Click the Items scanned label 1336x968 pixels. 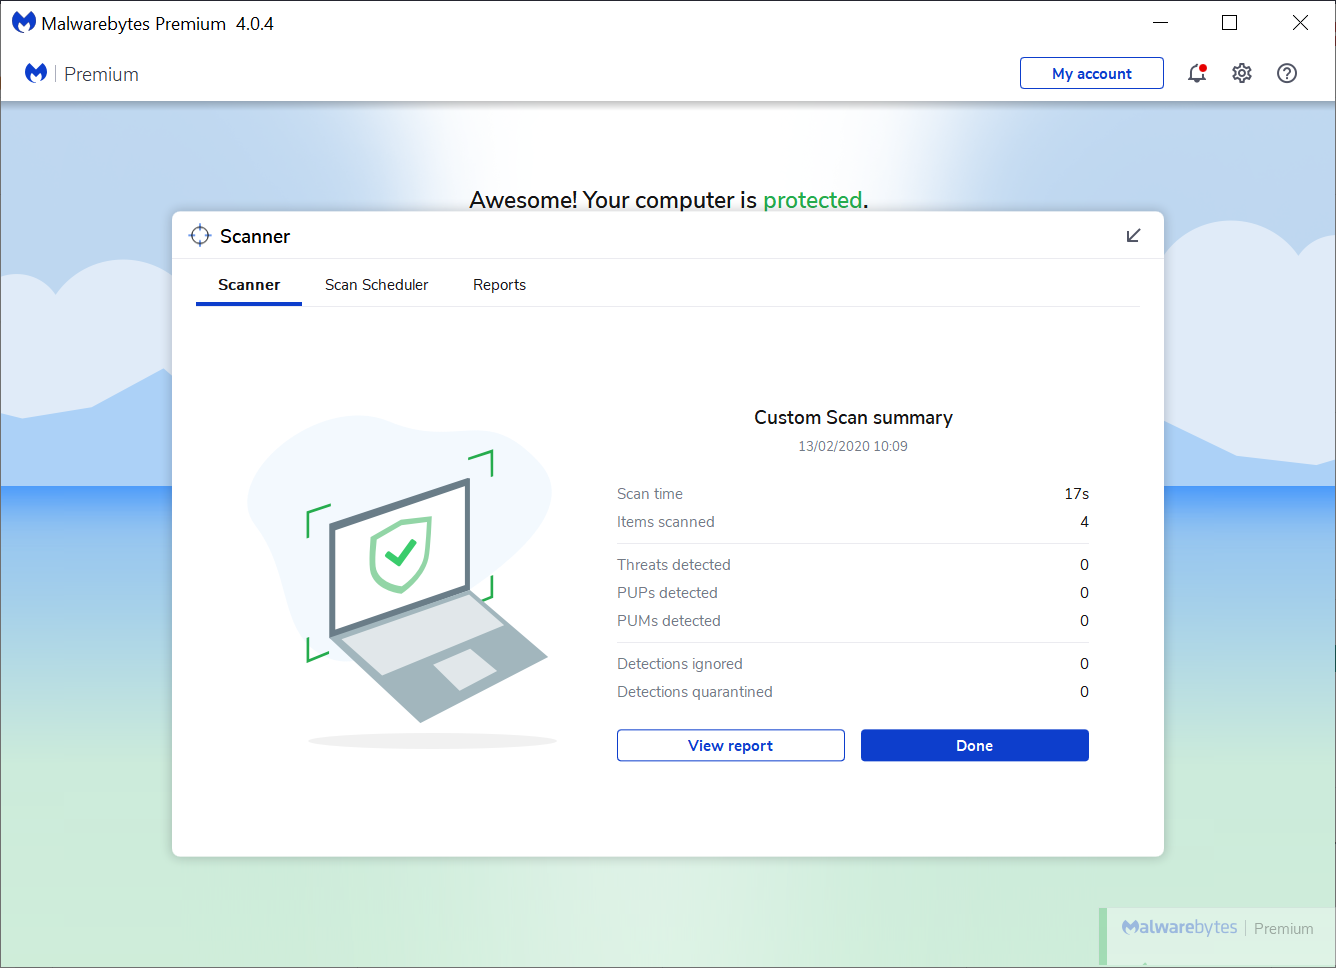(666, 522)
